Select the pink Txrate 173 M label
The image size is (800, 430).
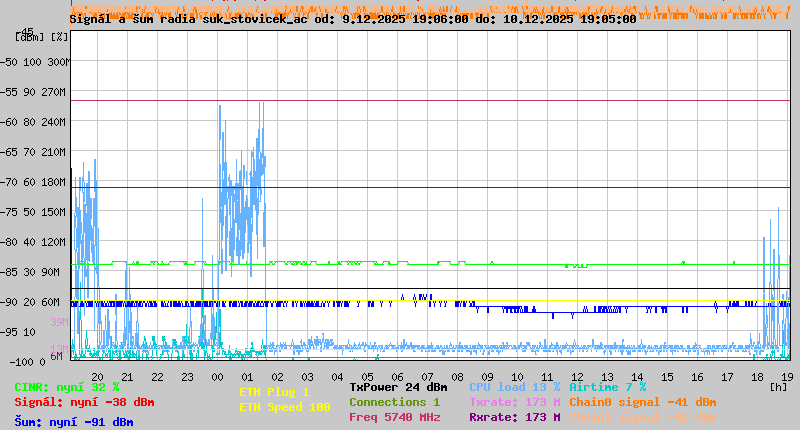click(514, 402)
